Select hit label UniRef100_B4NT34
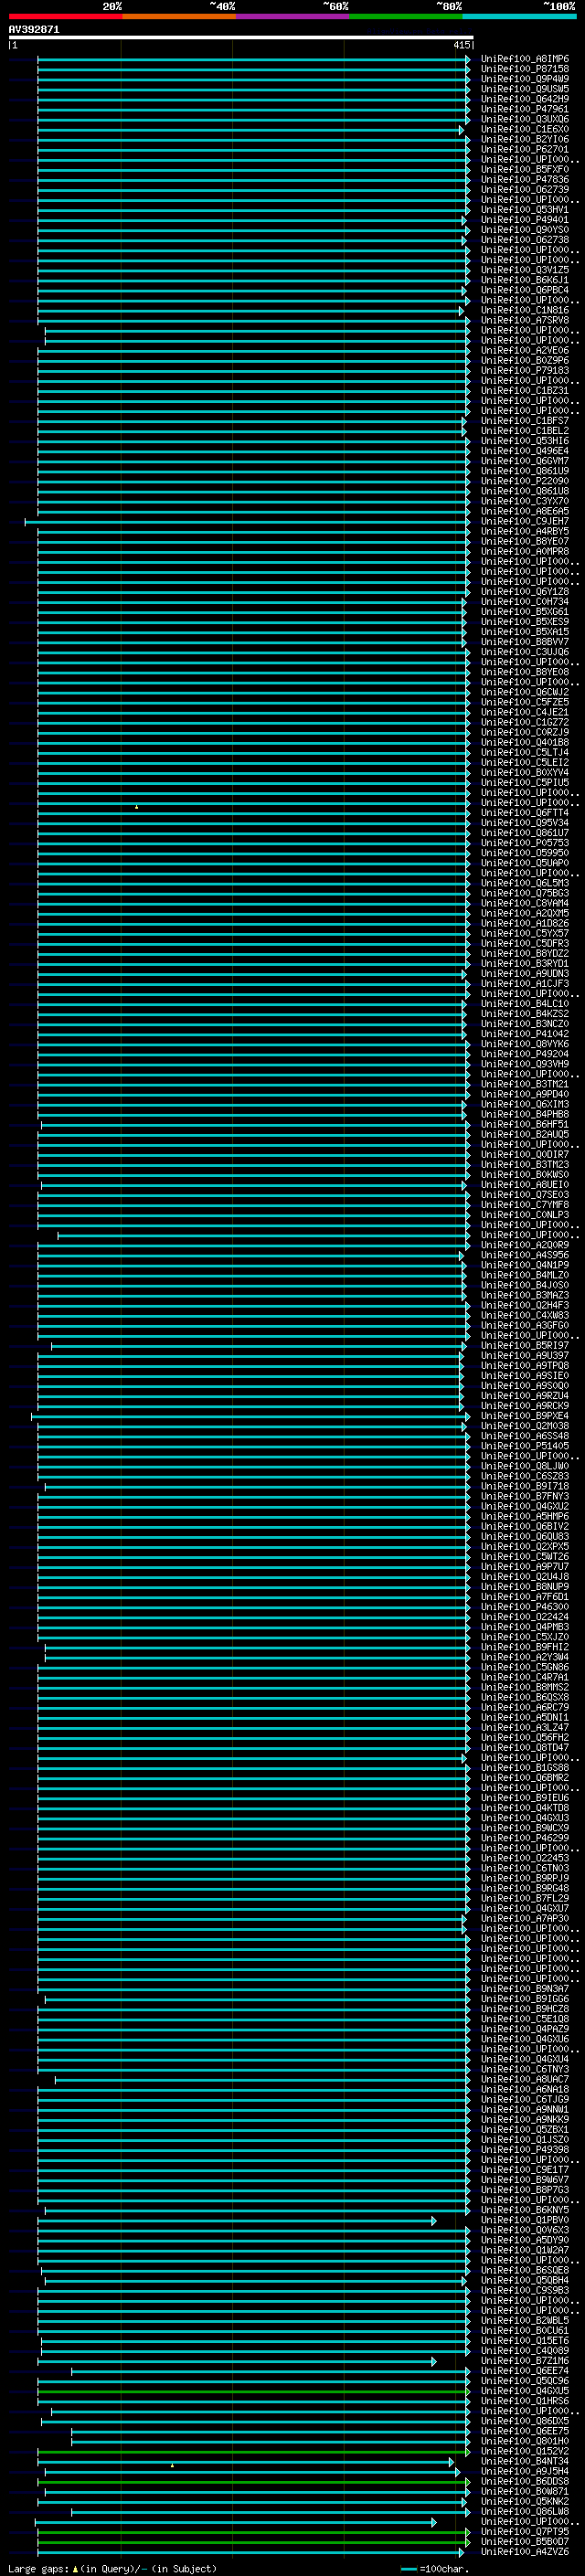Screen dimensions: 585x2576 525,2461
